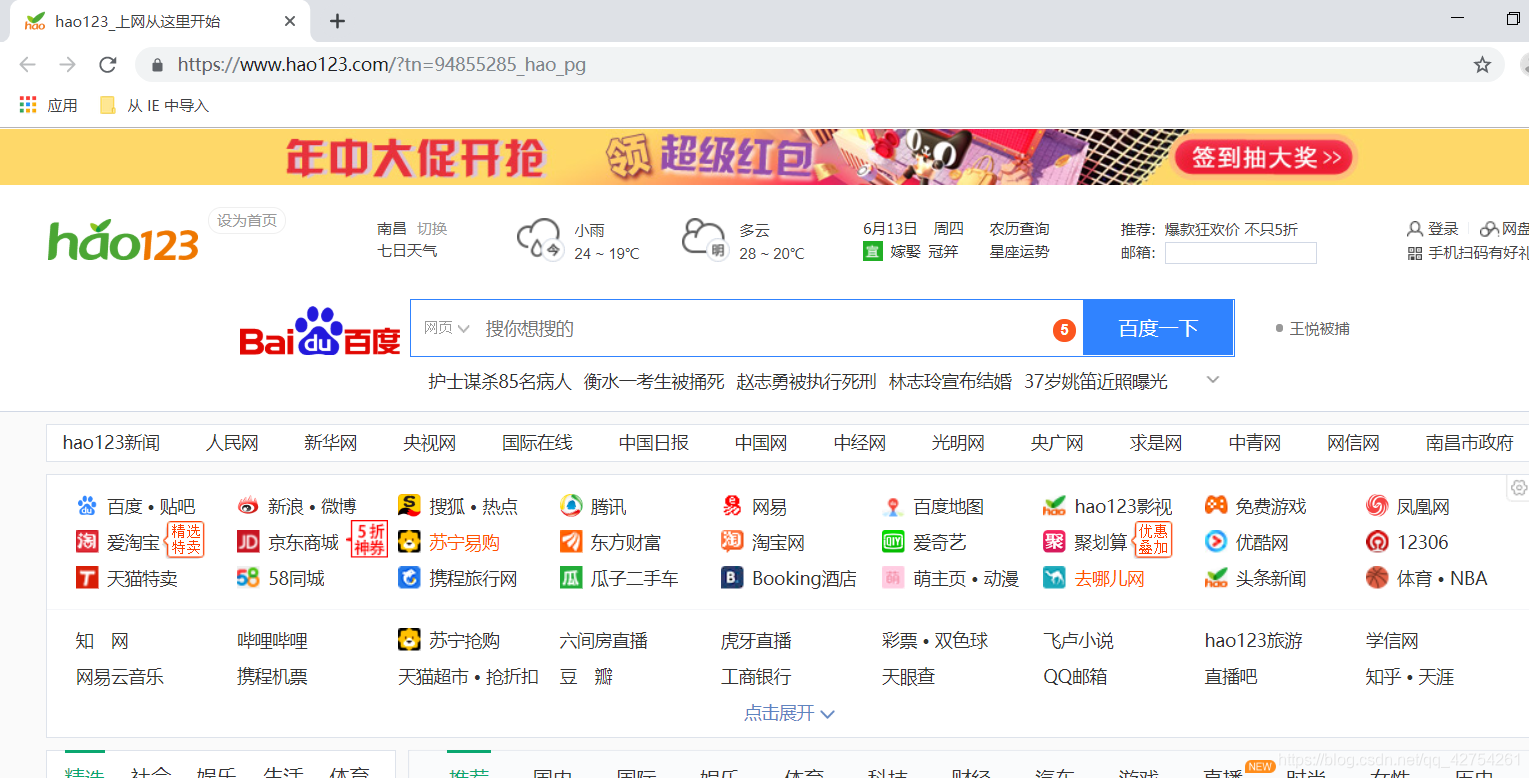
Task: Open the 体育 • NBA basketball icon
Action: click(x=1377, y=578)
